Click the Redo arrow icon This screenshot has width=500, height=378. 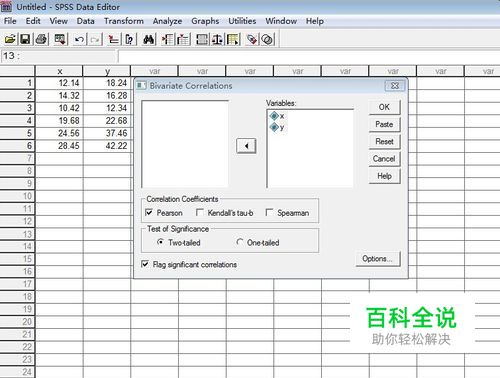(x=95, y=40)
